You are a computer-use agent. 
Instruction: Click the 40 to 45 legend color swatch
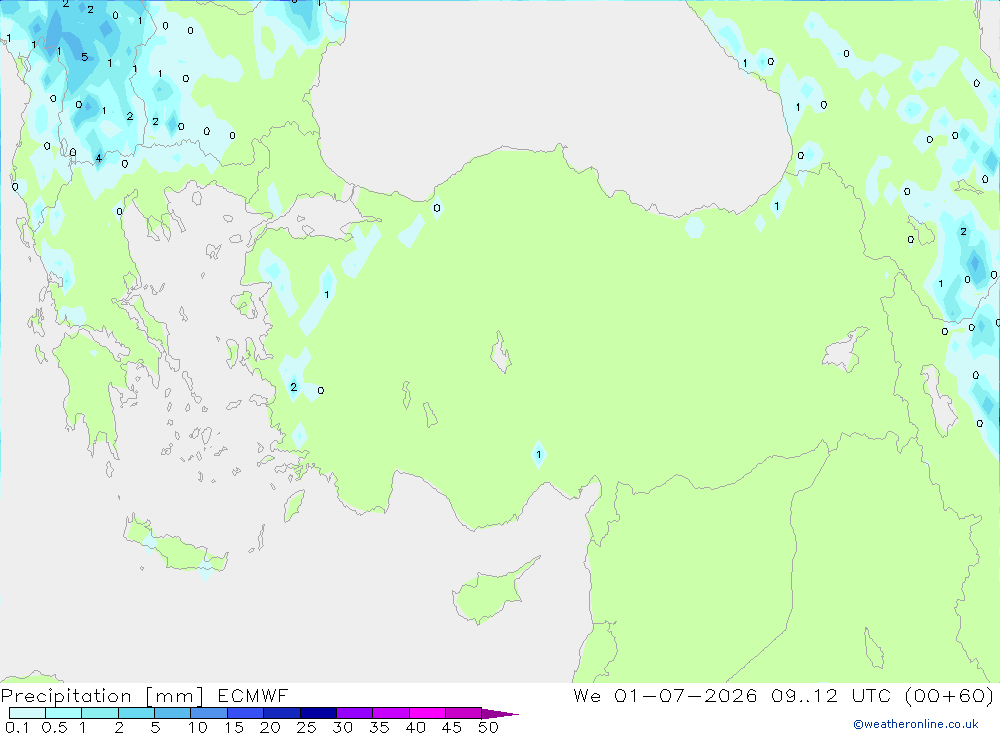click(427, 713)
